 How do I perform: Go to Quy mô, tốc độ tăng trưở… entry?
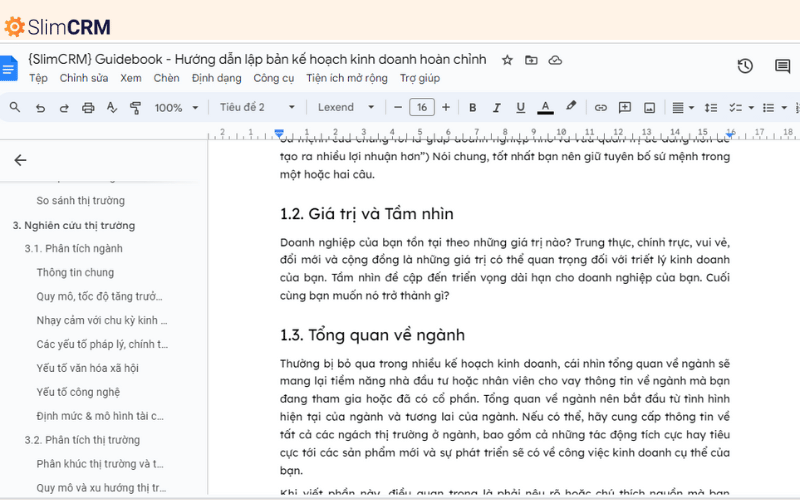[99, 296]
